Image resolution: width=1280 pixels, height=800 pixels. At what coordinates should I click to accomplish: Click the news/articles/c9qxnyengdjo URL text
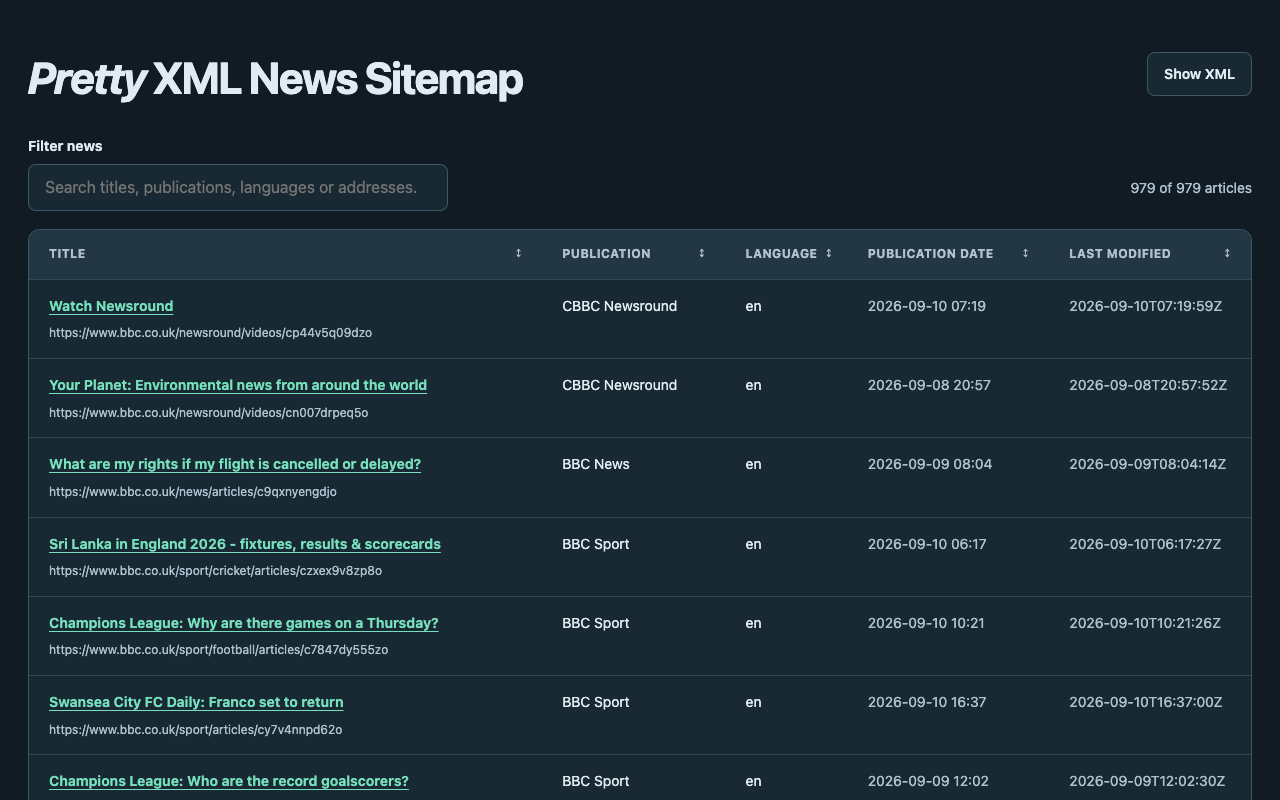click(193, 492)
